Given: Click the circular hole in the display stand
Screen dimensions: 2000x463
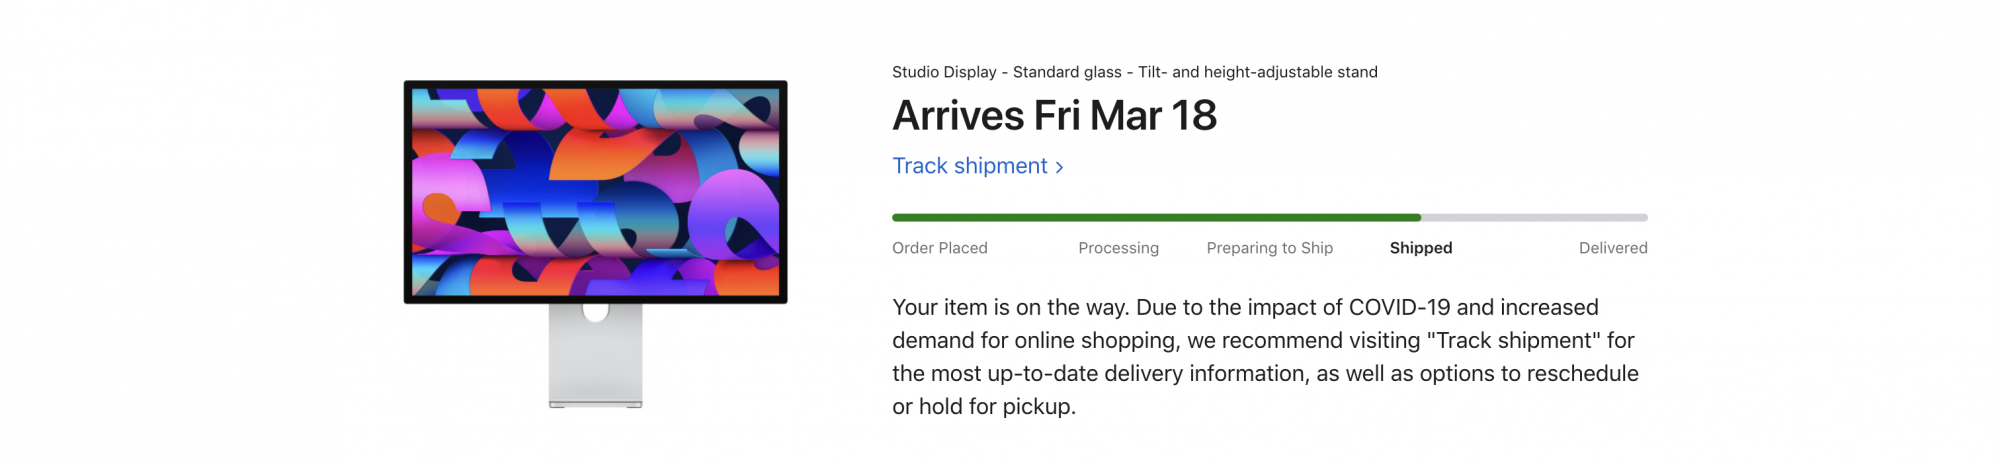Looking at the screenshot, I should coord(595,312).
